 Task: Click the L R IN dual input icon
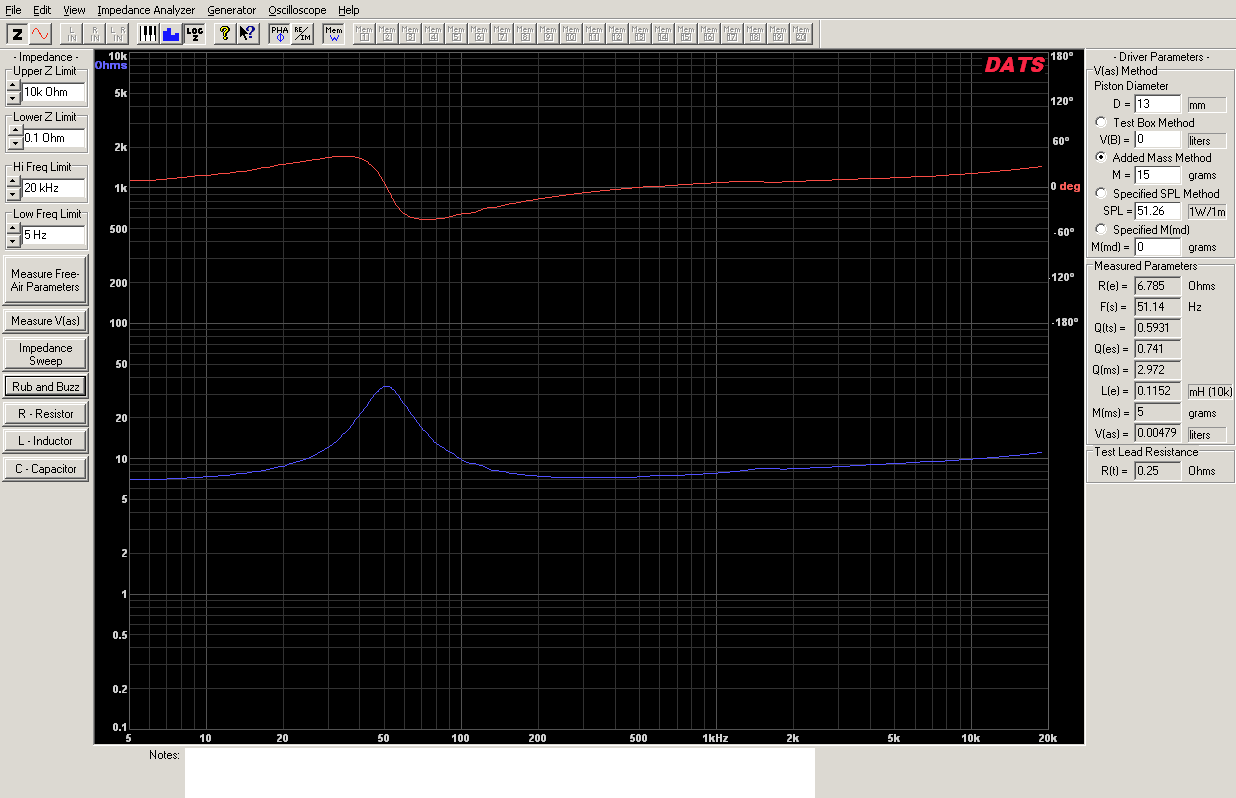118,34
